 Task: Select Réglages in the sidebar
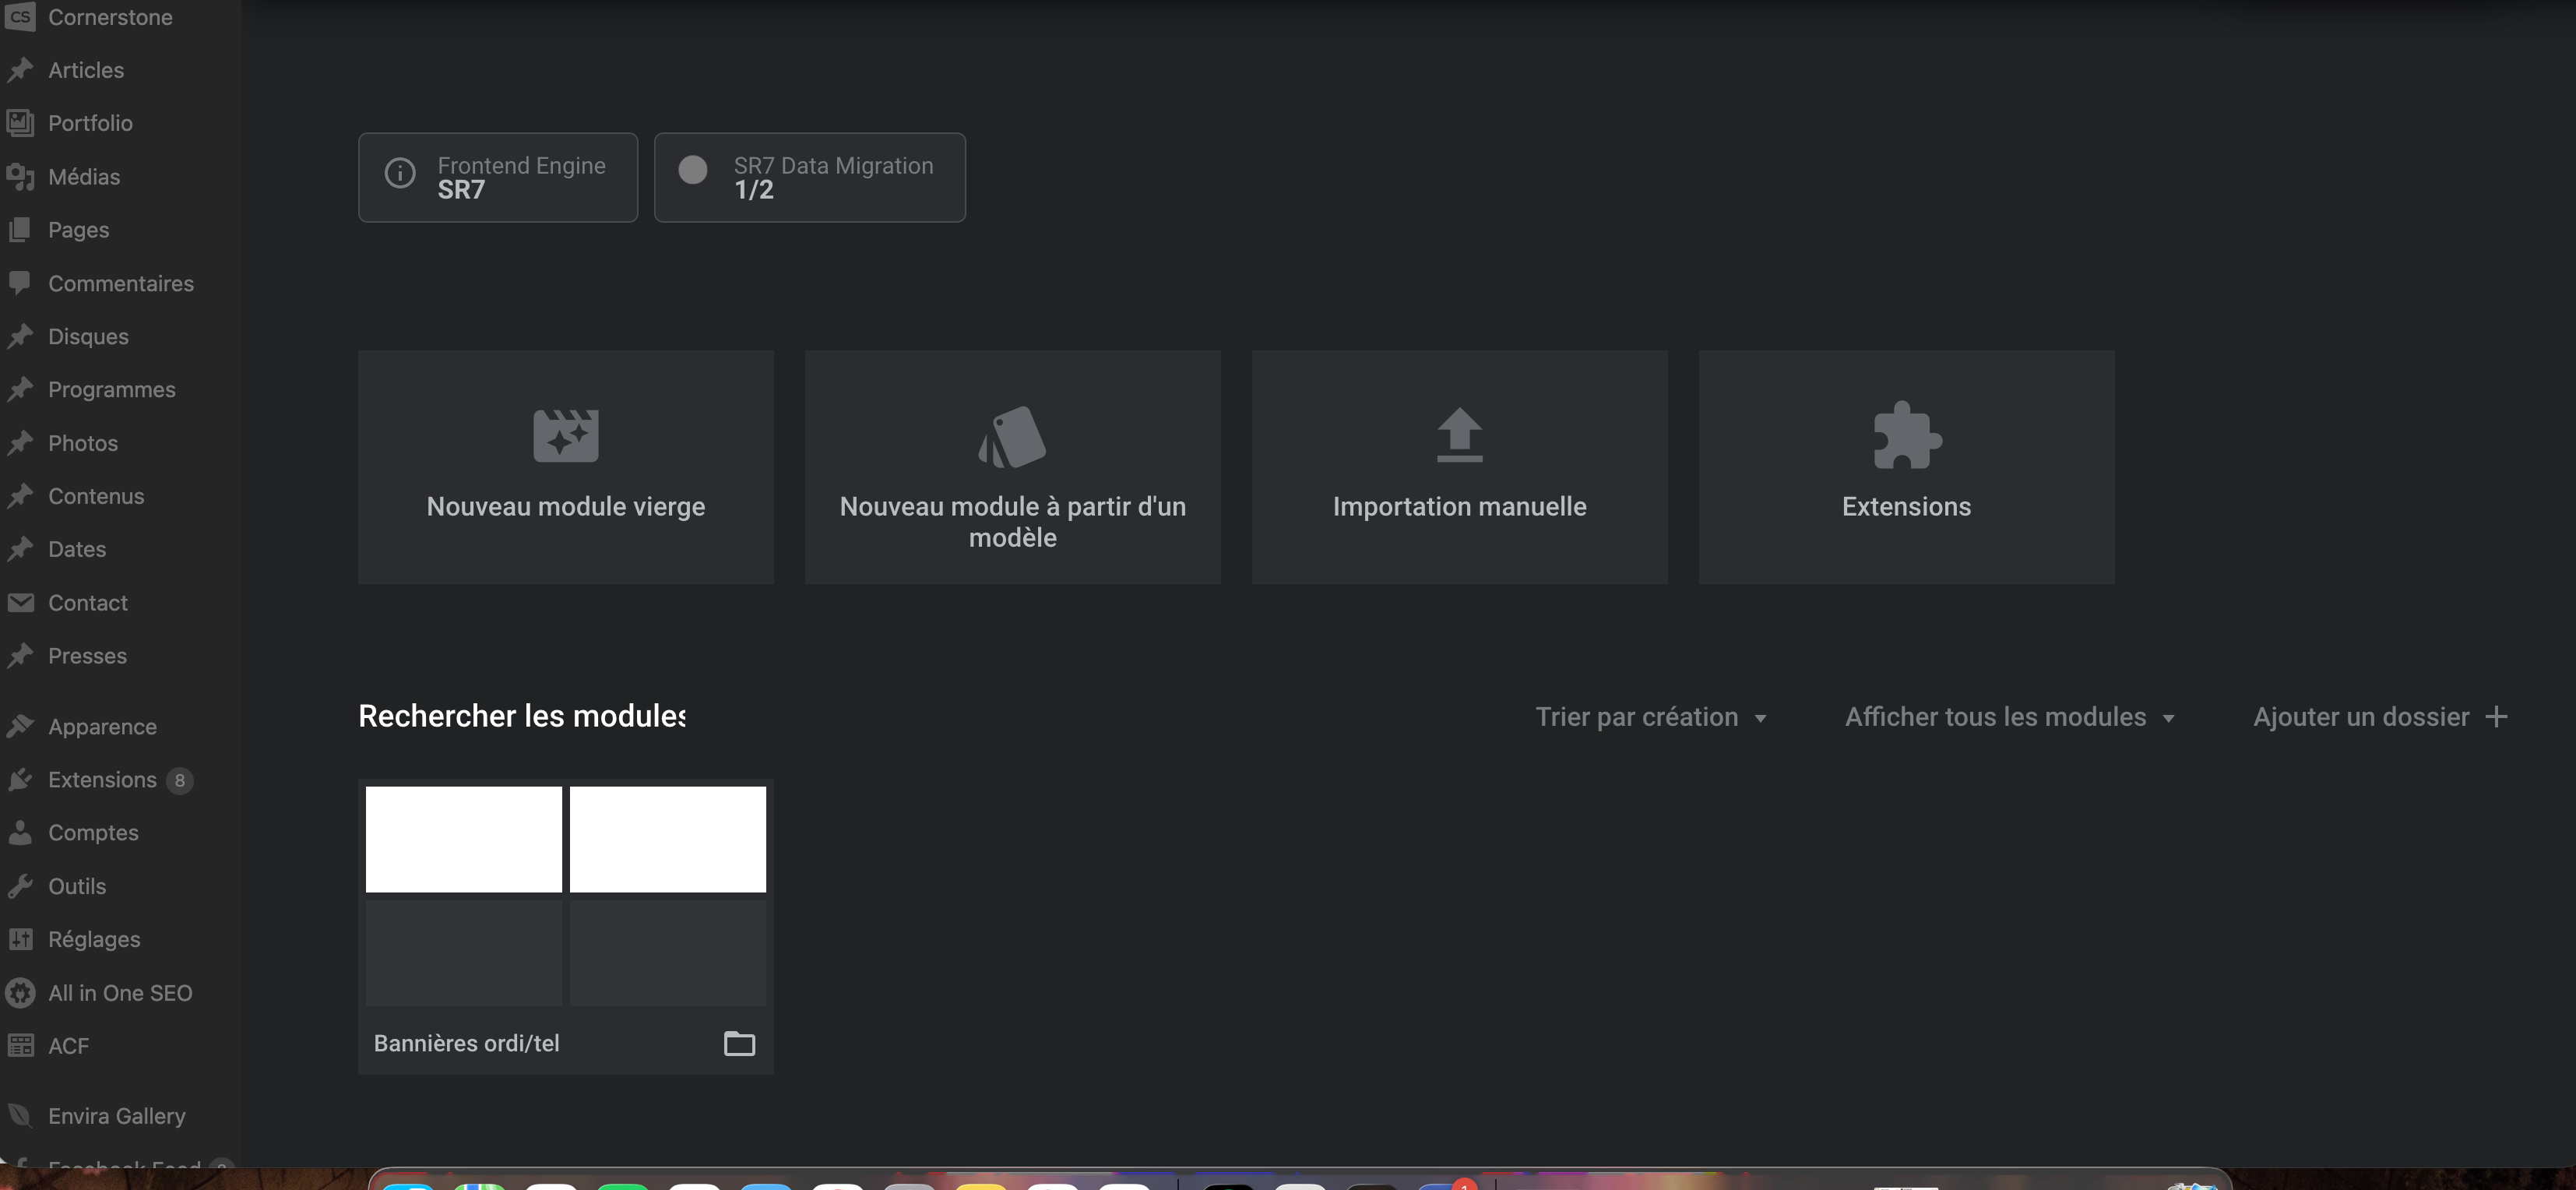tap(94, 939)
